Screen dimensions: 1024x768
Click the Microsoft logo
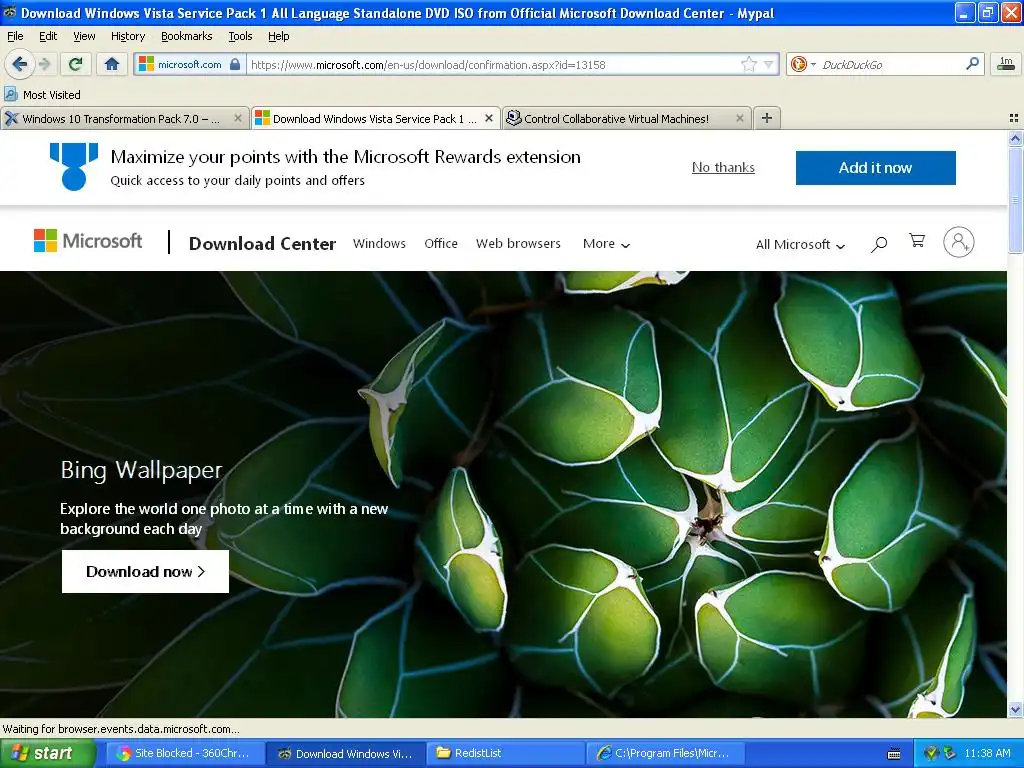(88, 241)
